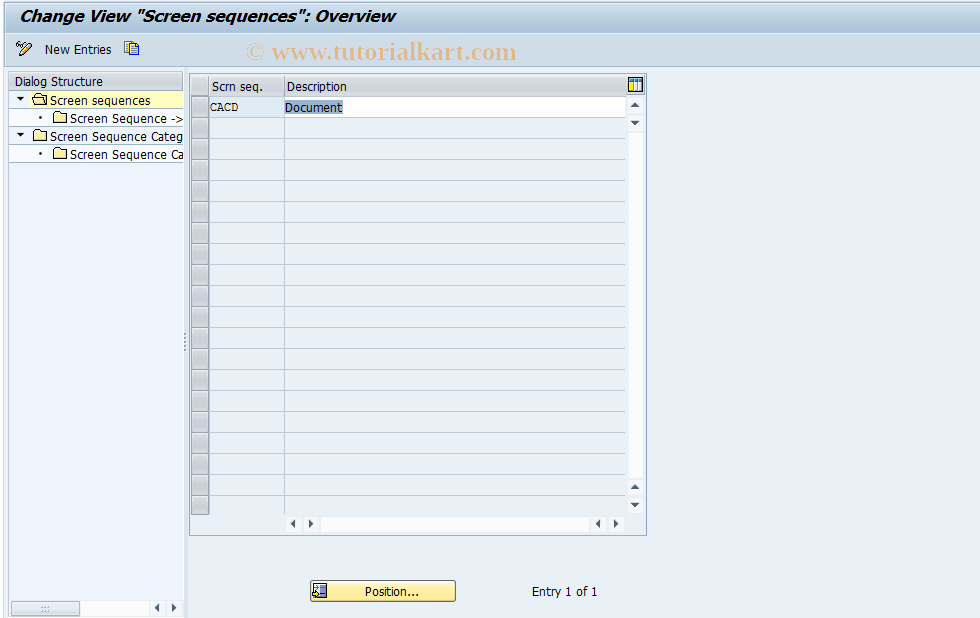This screenshot has width=980, height=618.
Task: Open the Screen Sequence Ca subfolder
Action: (x=118, y=154)
